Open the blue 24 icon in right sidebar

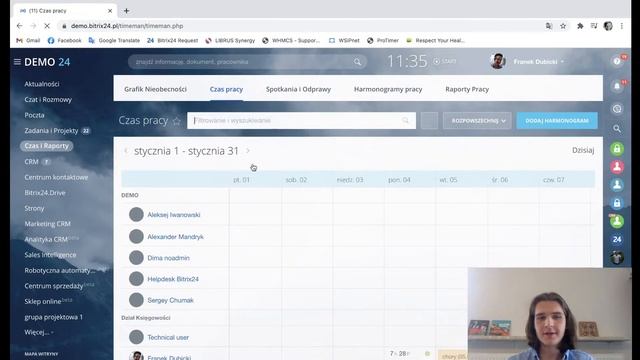click(617, 239)
